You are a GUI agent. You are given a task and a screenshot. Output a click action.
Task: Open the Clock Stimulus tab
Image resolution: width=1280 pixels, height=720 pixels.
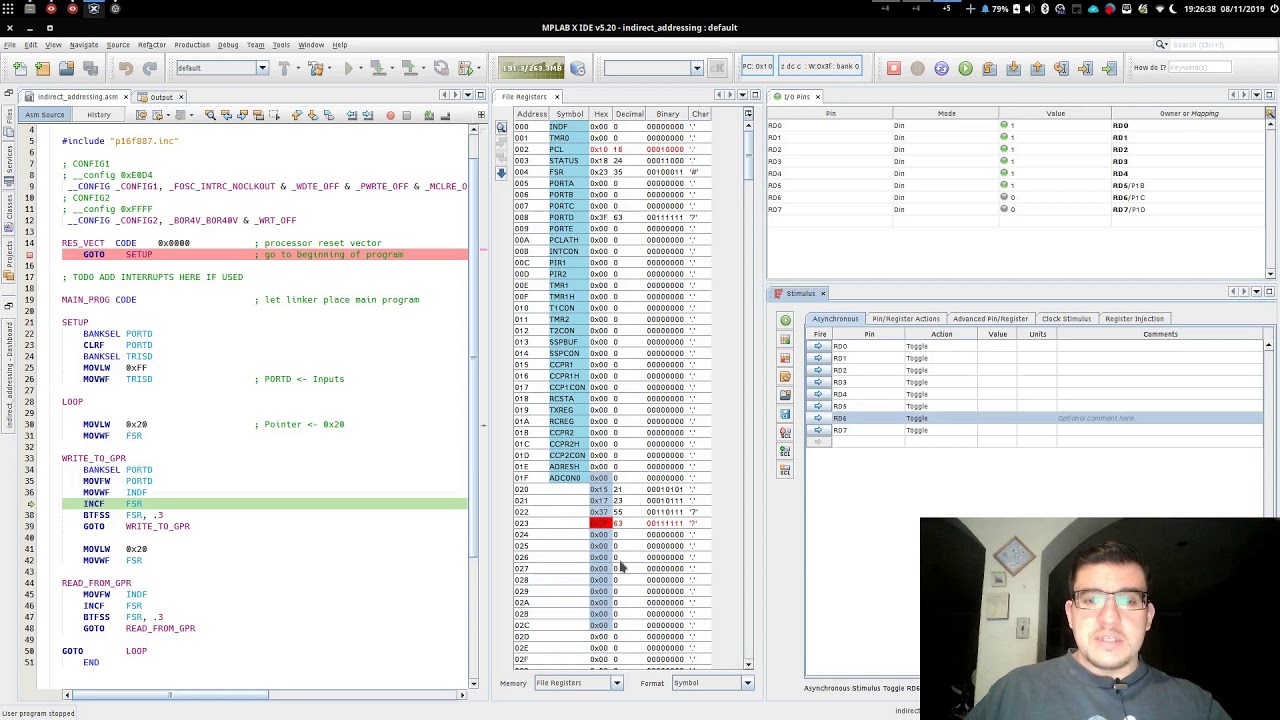1066,319
